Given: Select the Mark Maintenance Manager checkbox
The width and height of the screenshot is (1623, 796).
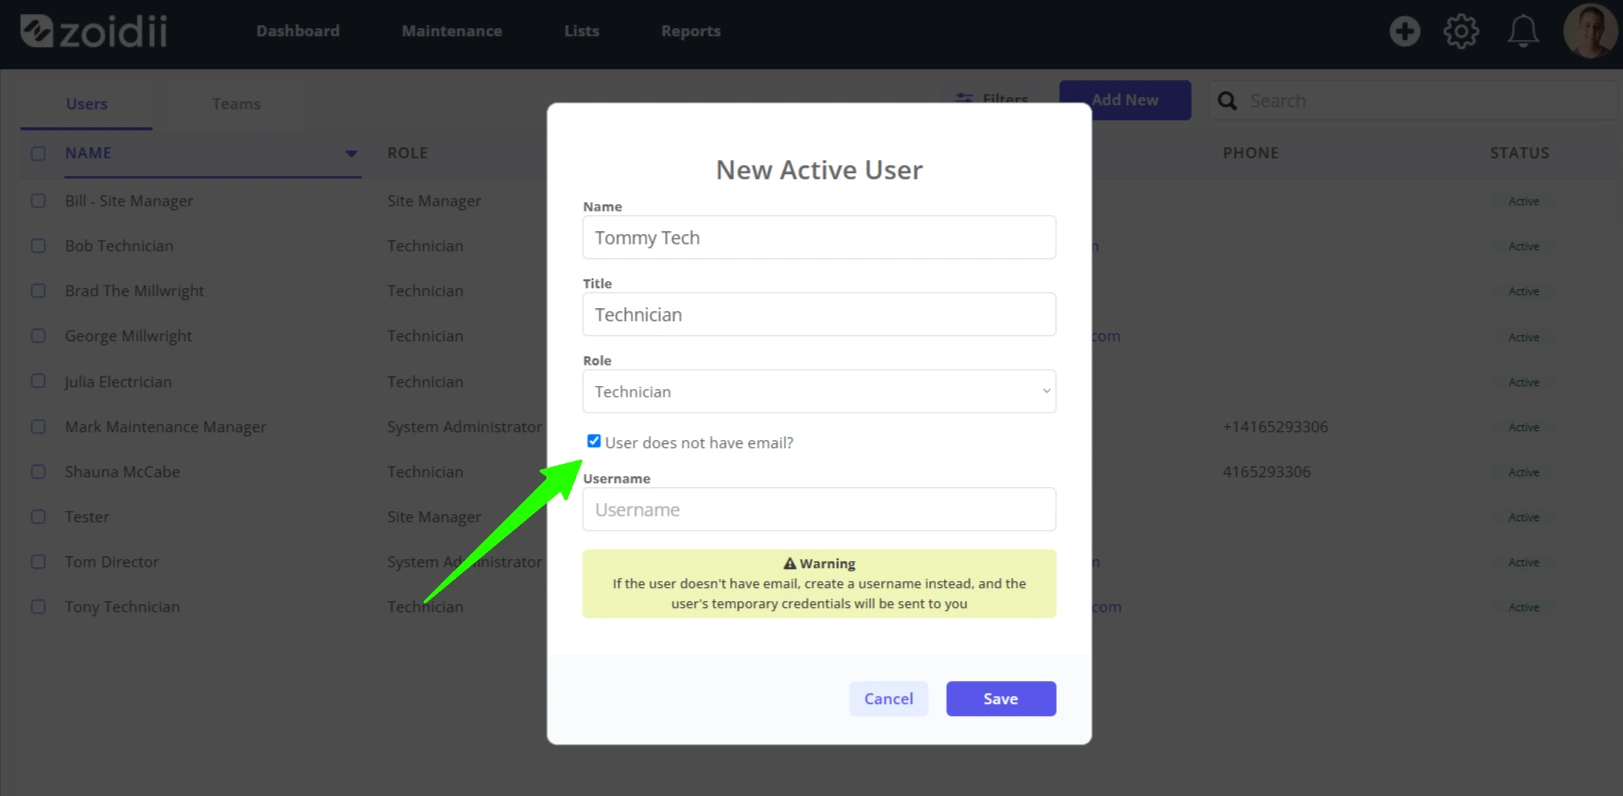Looking at the screenshot, I should point(38,427).
